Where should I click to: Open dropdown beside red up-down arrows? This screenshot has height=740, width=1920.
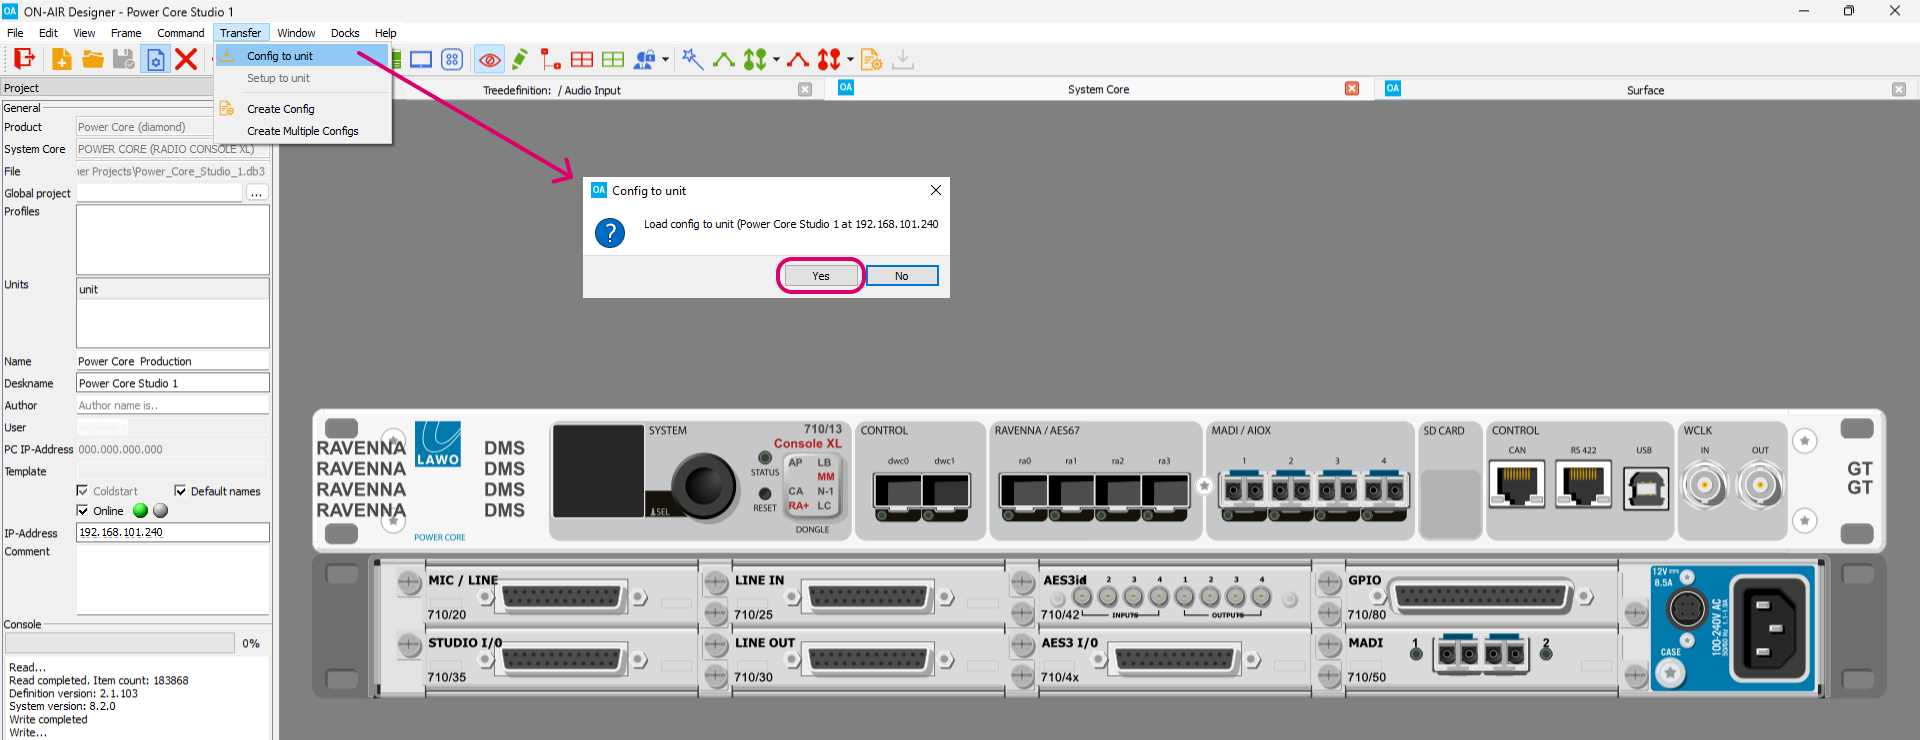[x=850, y=60]
